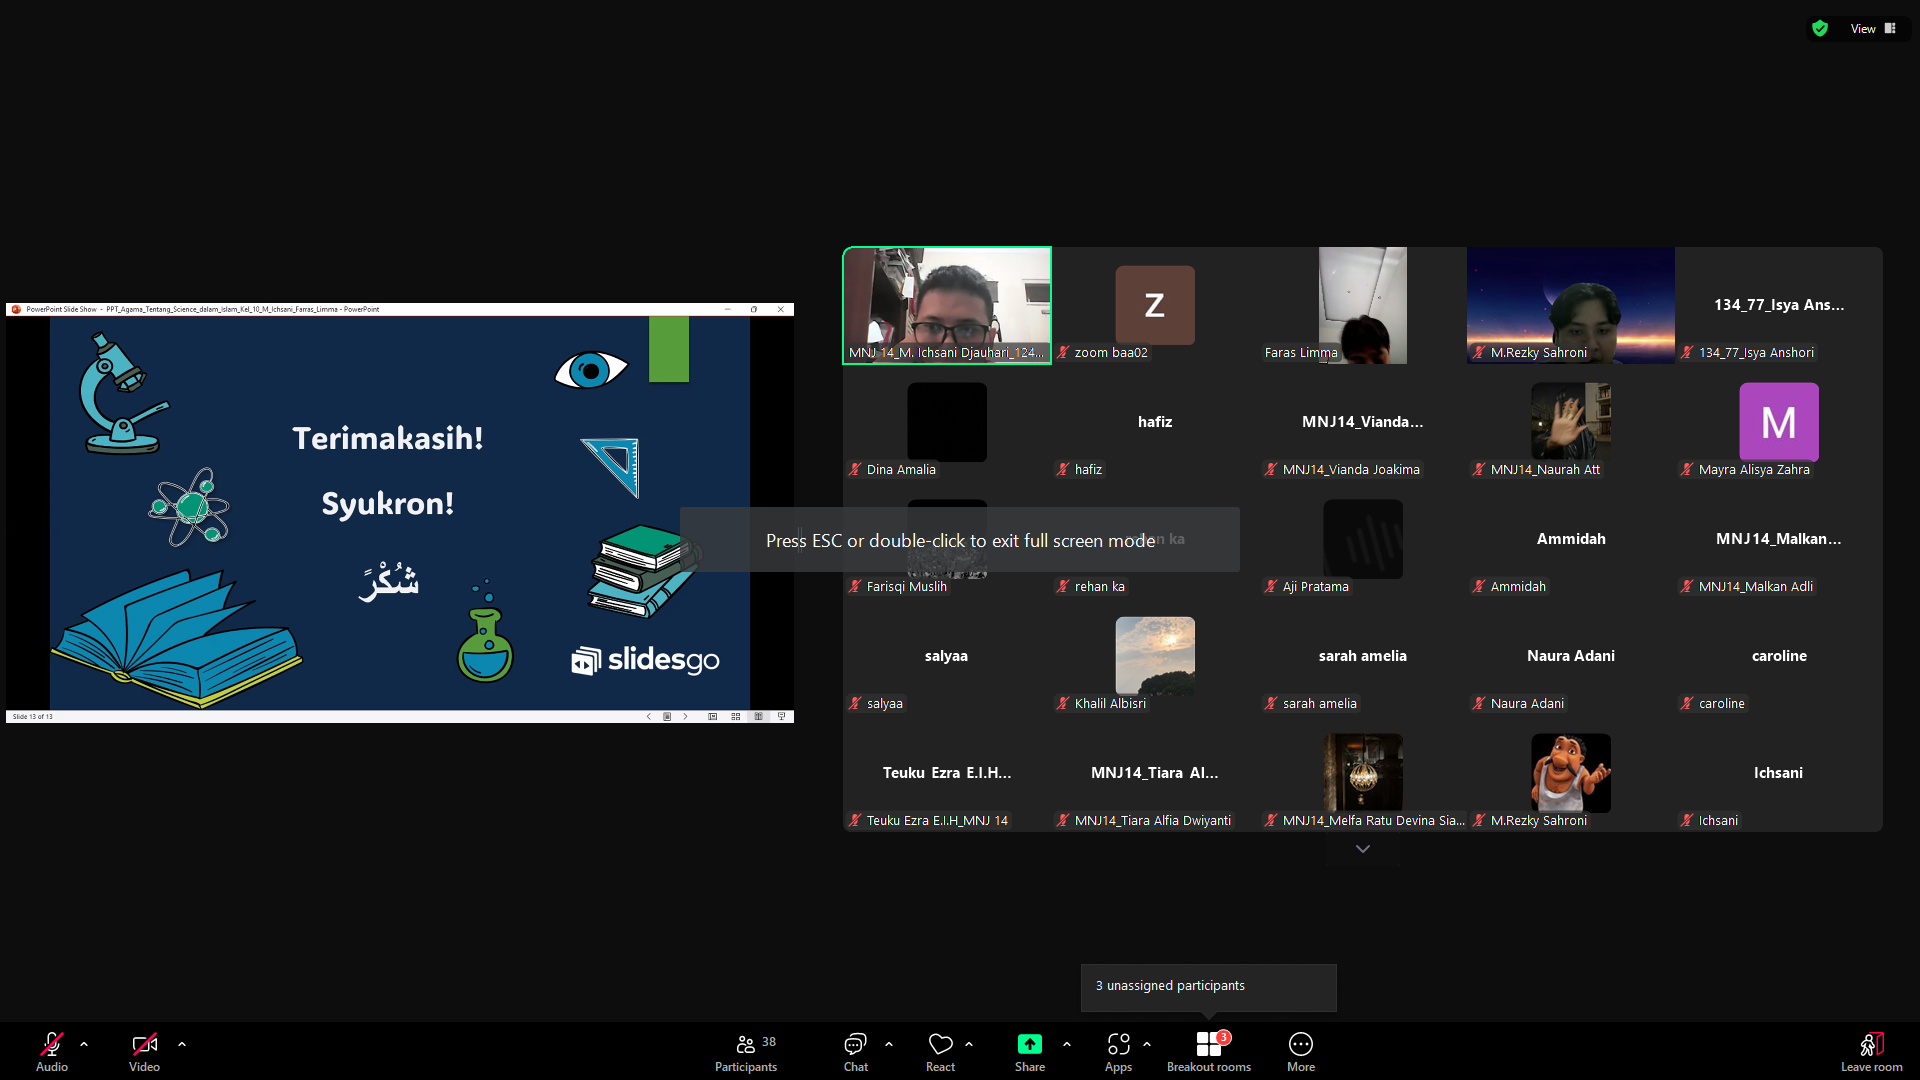Select Faras Limma's video tile

[x=1363, y=306]
